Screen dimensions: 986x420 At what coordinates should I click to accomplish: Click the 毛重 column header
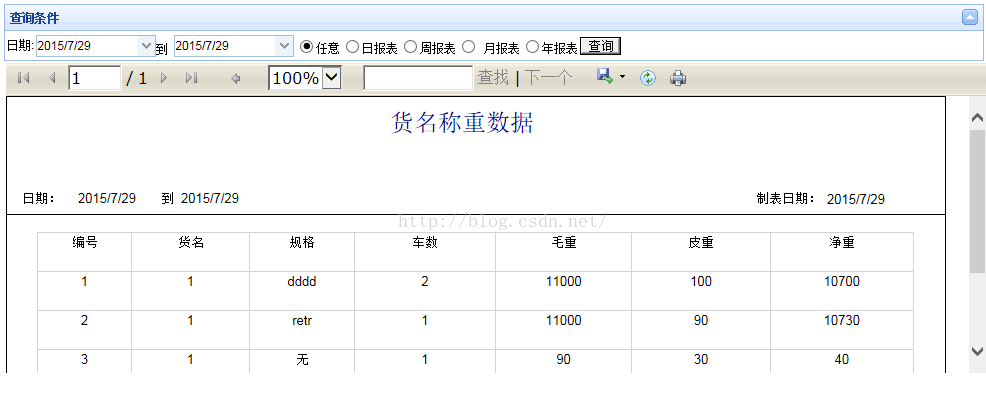pyautogui.click(x=563, y=243)
